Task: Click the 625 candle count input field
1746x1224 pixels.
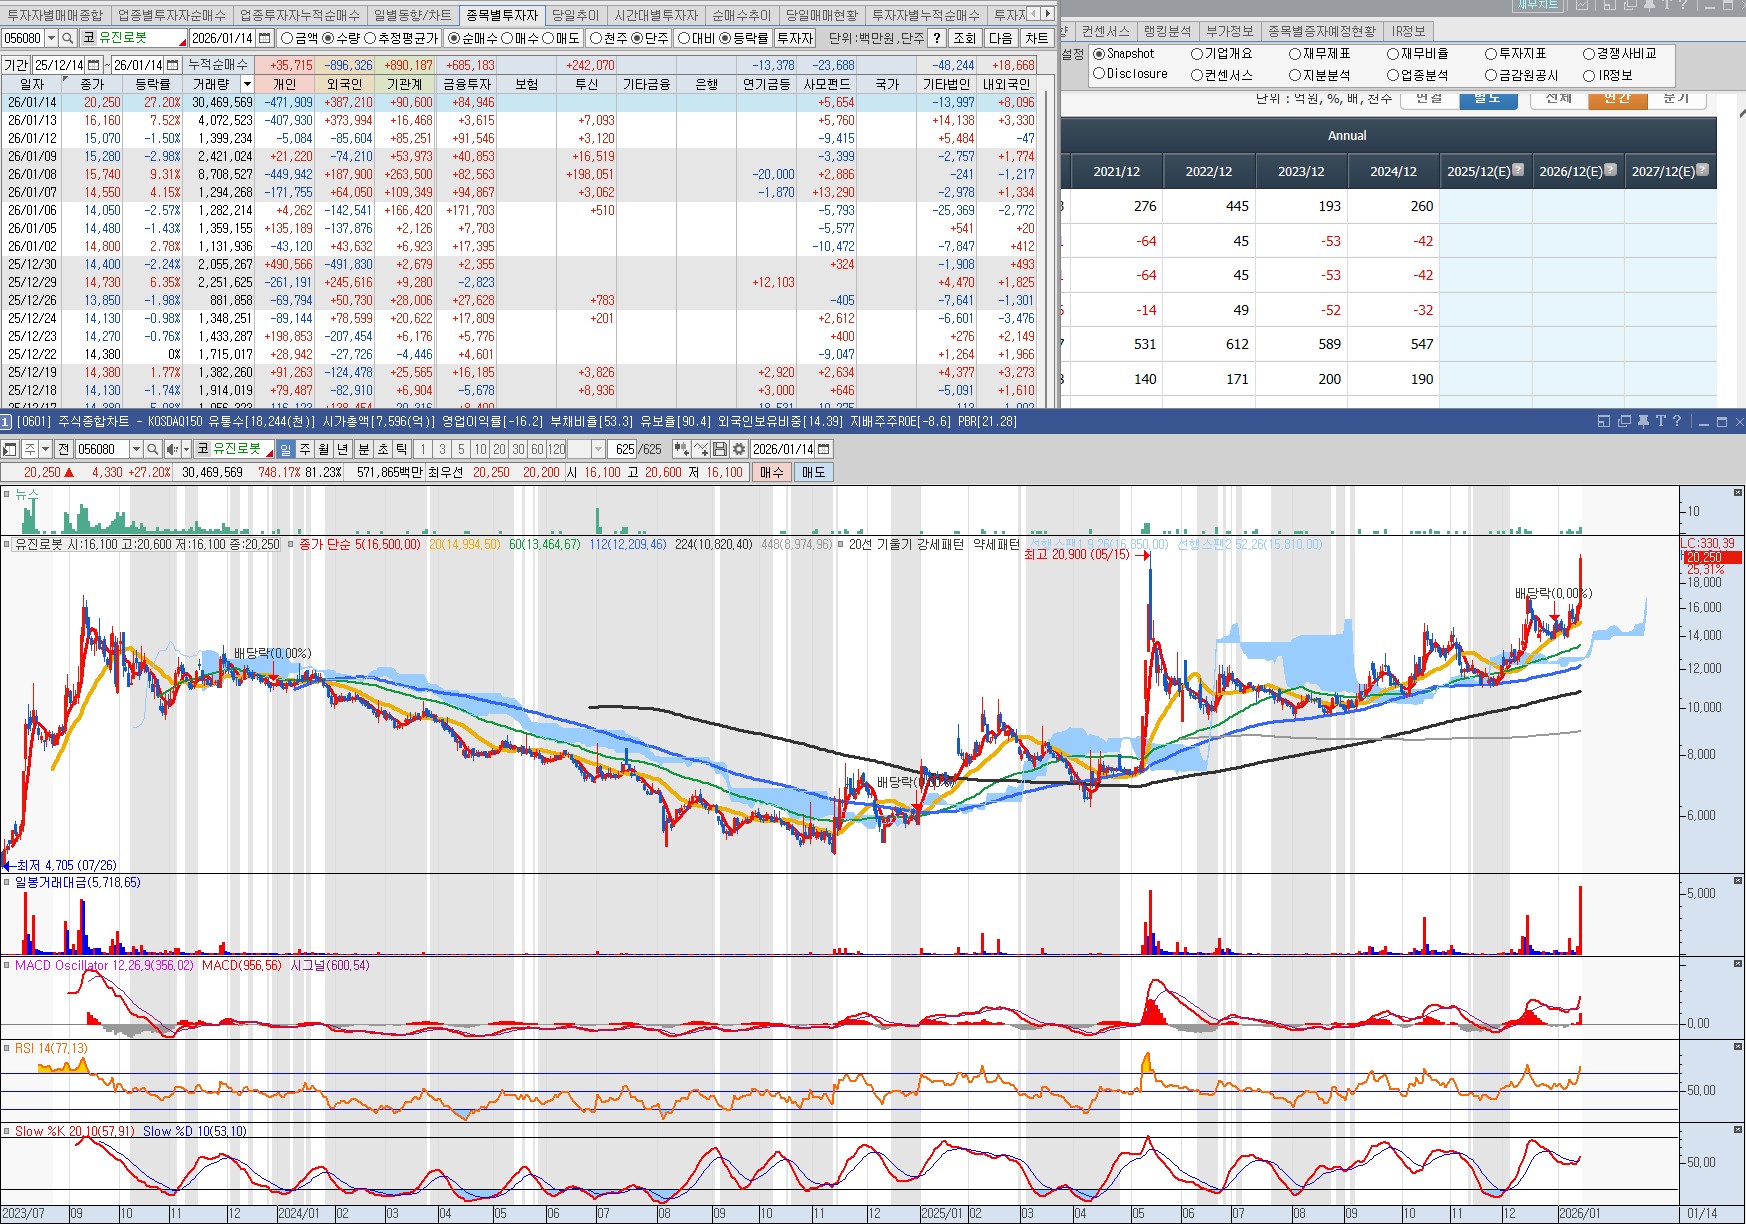Action: click(623, 449)
